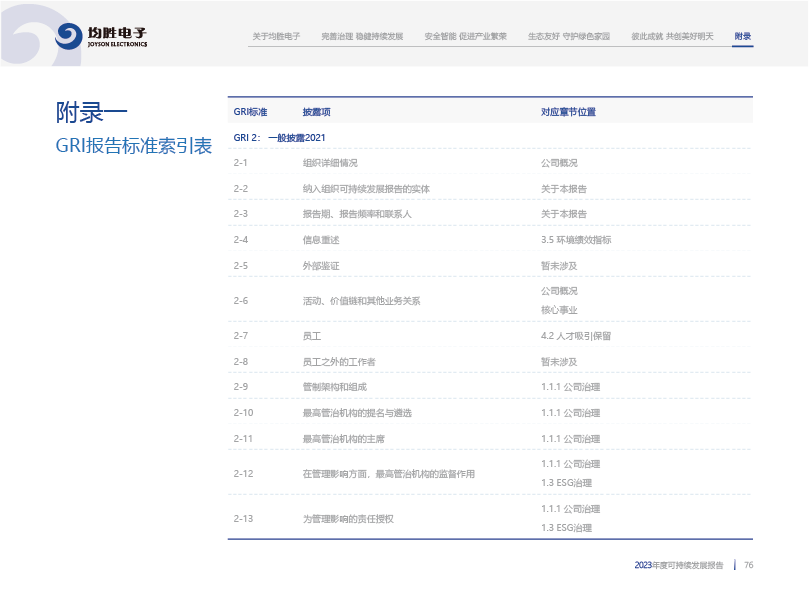Click the 对应章节位置 column header

click(568, 112)
